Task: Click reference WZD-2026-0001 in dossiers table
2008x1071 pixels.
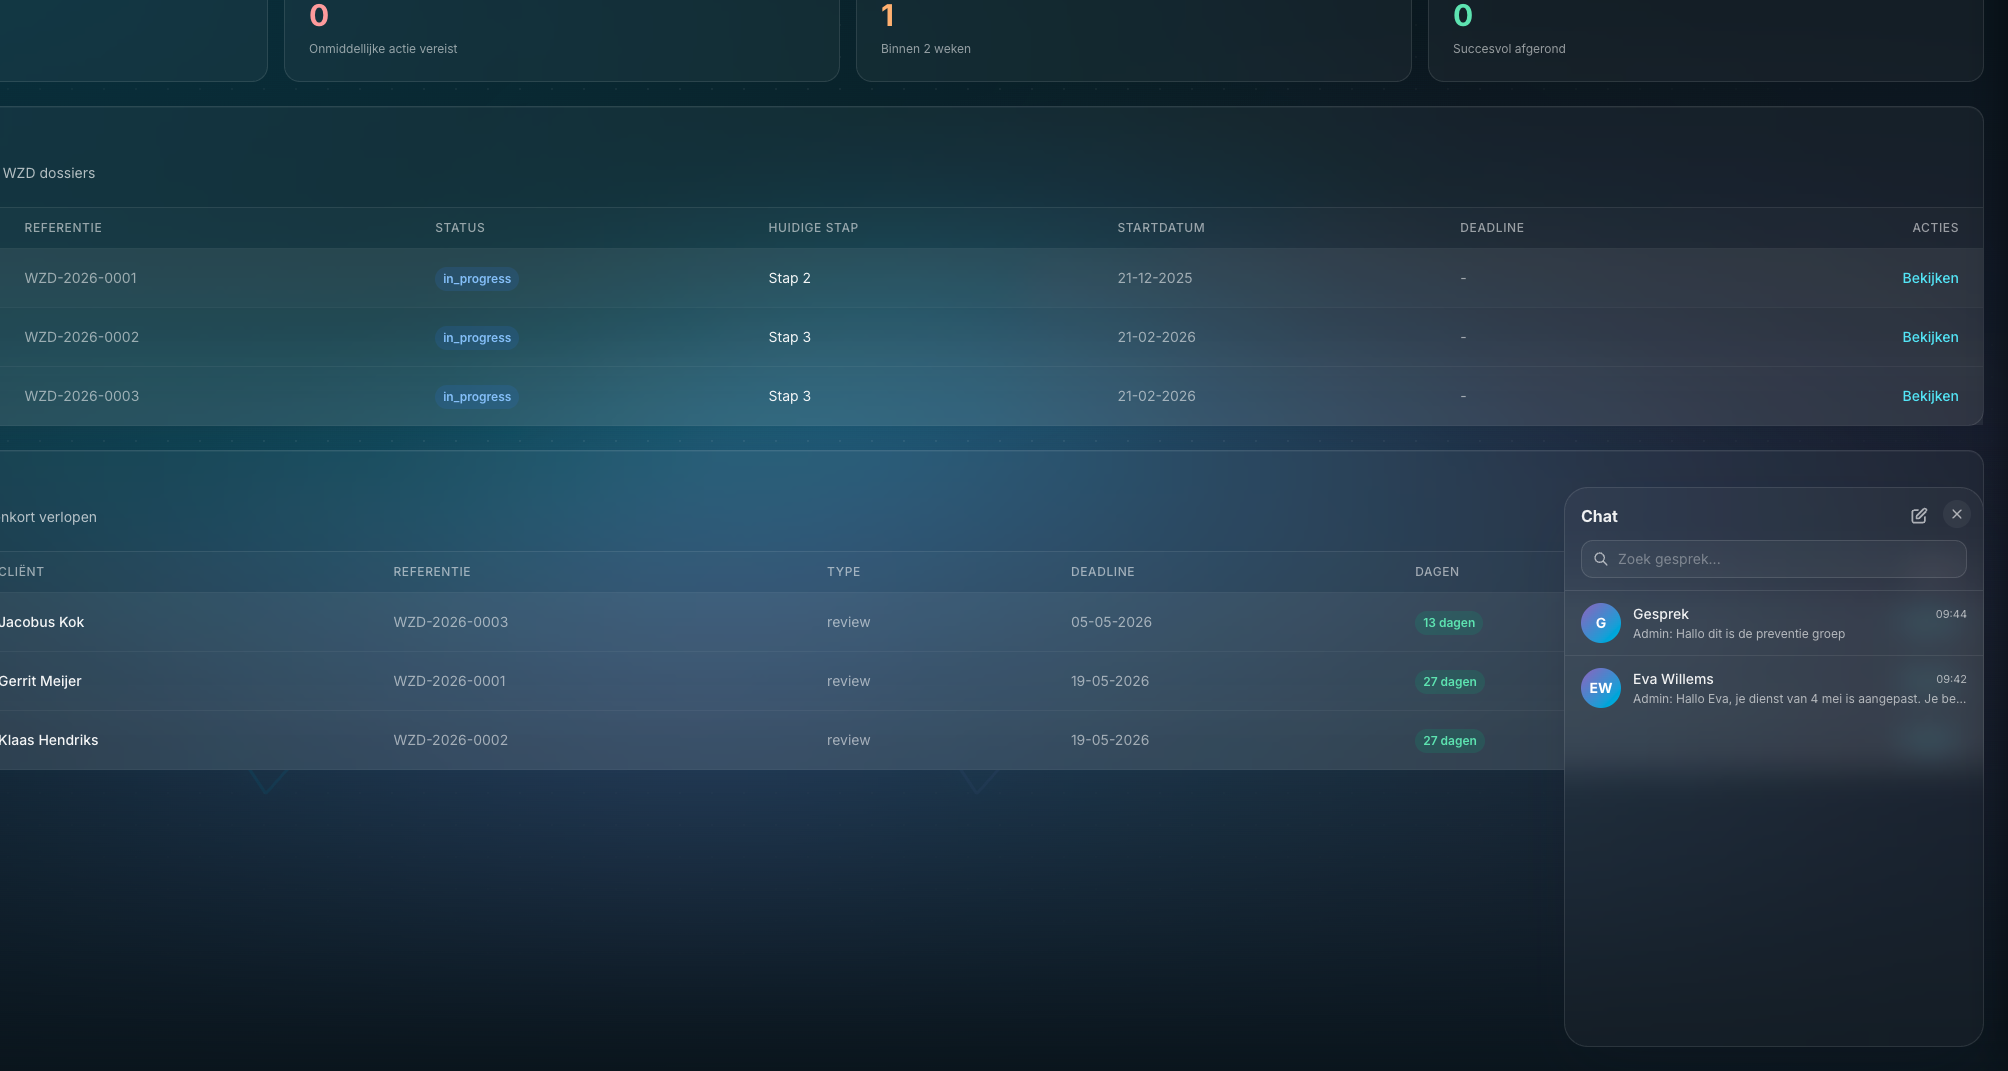Action: coord(81,278)
